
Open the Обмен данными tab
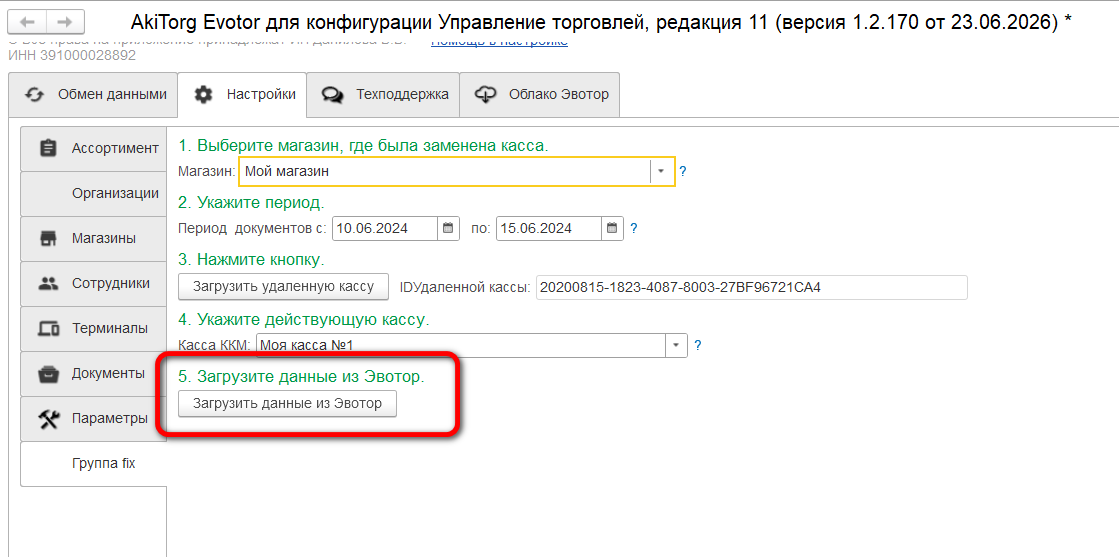tap(93, 94)
